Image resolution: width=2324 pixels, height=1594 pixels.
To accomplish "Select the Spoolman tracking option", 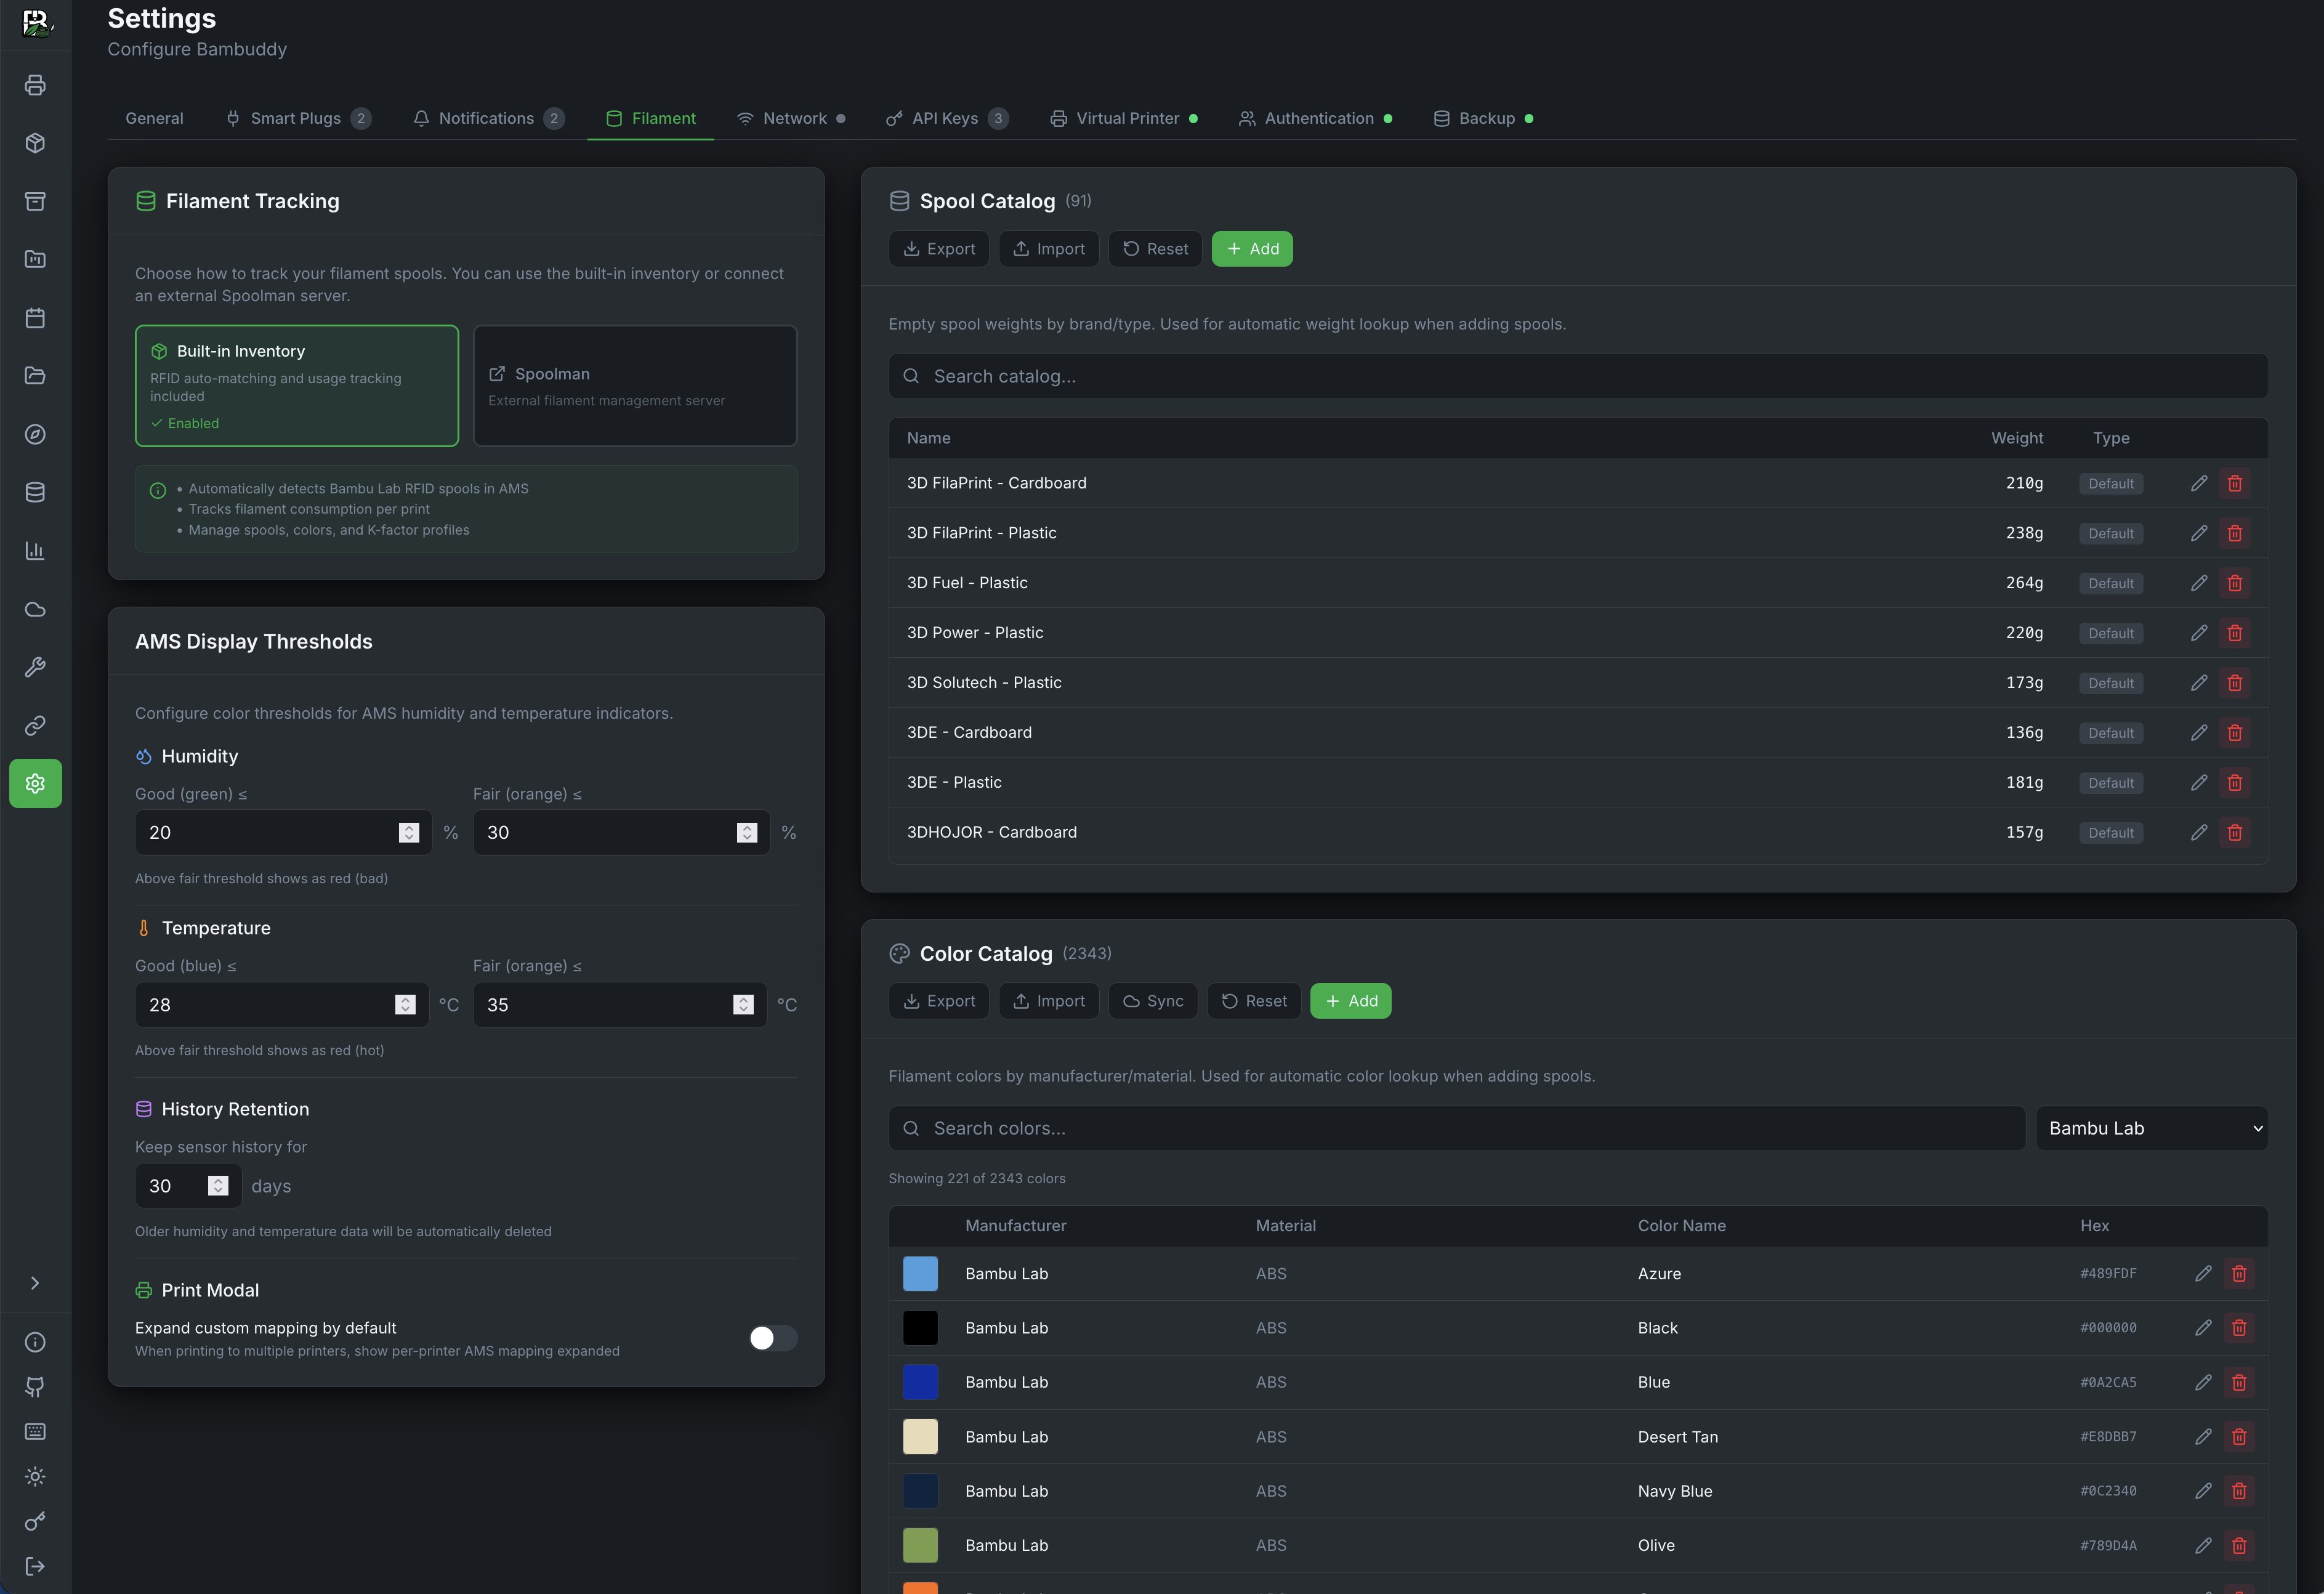I will click(x=634, y=386).
